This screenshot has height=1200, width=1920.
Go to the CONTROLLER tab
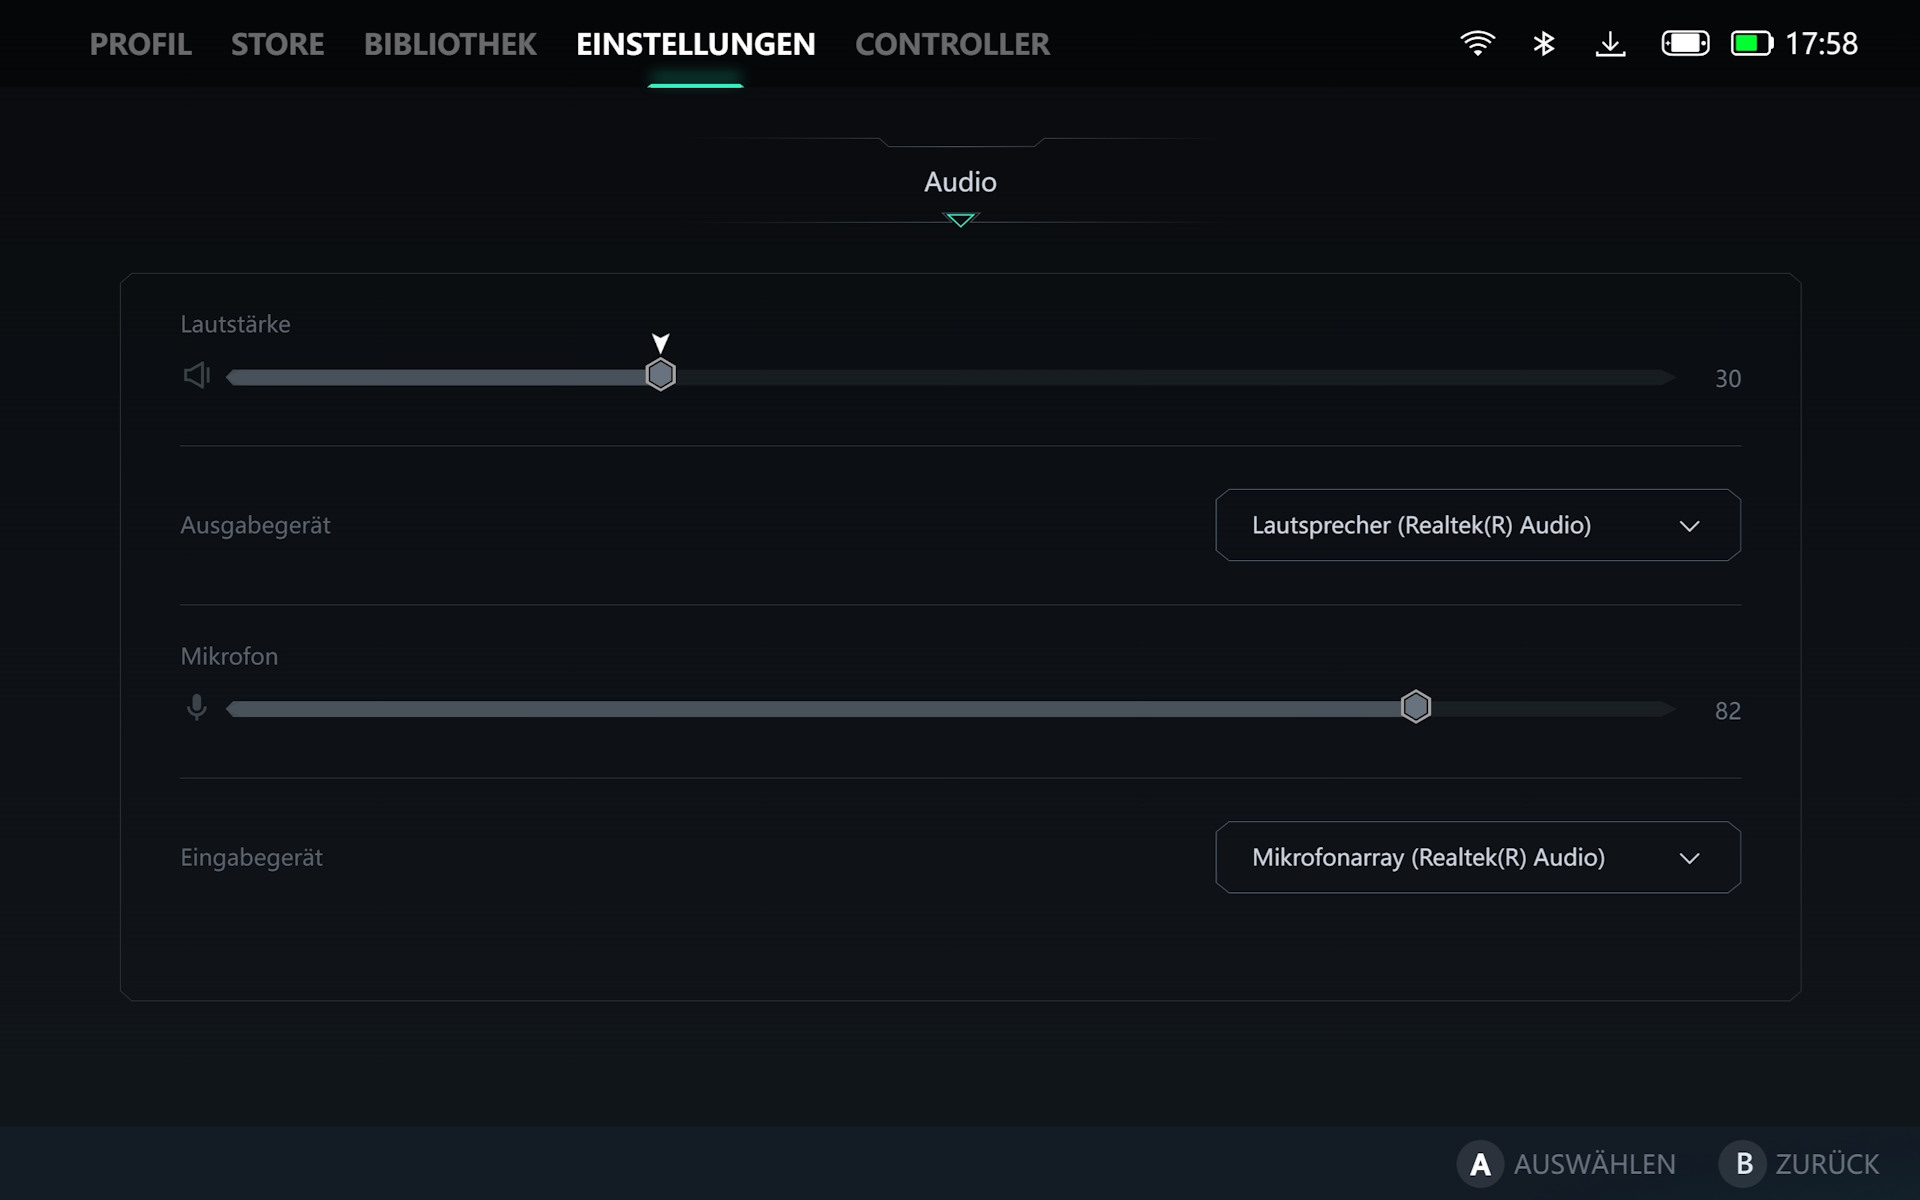click(x=952, y=44)
